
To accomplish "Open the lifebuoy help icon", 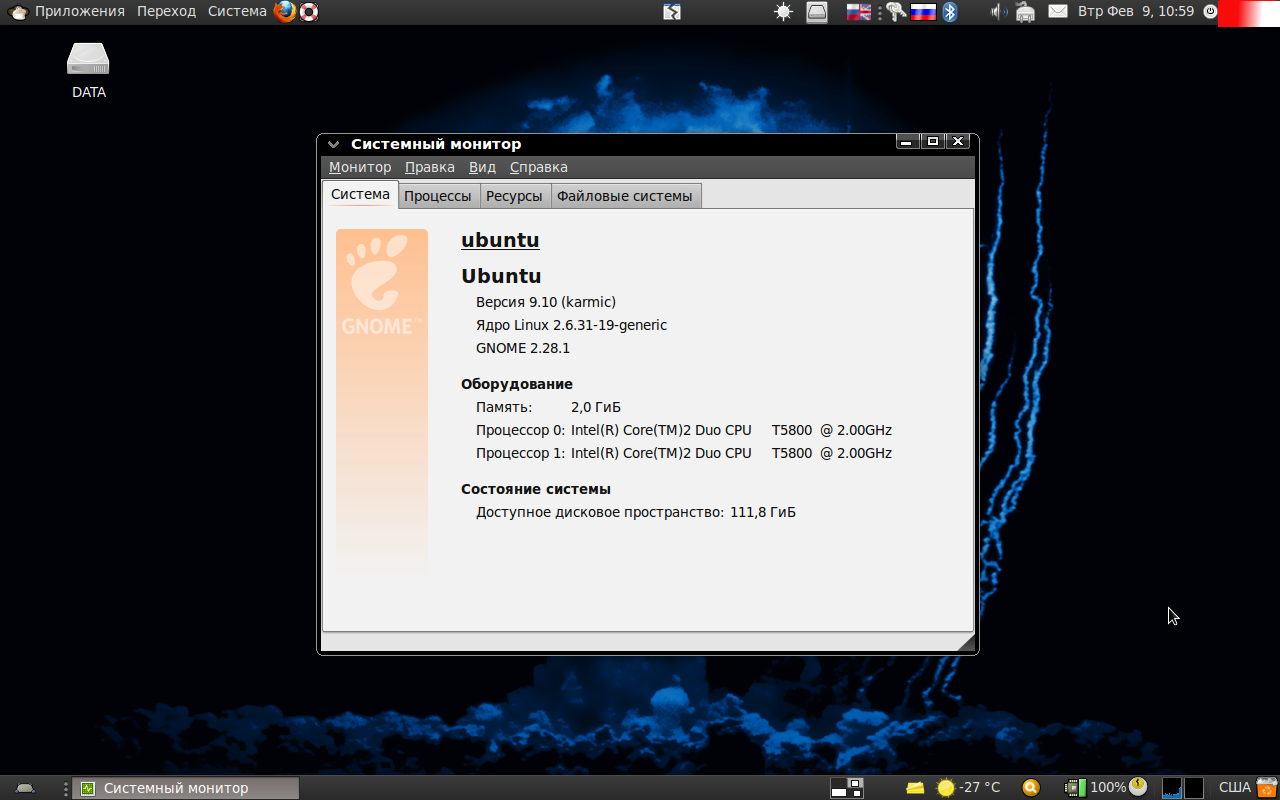I will click(x=309, y=12).
